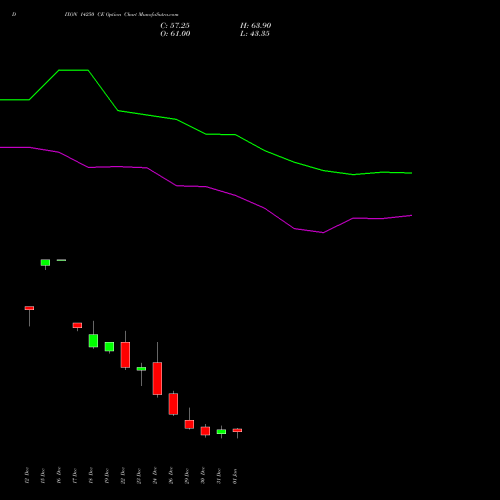Click the close value C: 57.25
The image size is (500, 500).
point(175,26)
